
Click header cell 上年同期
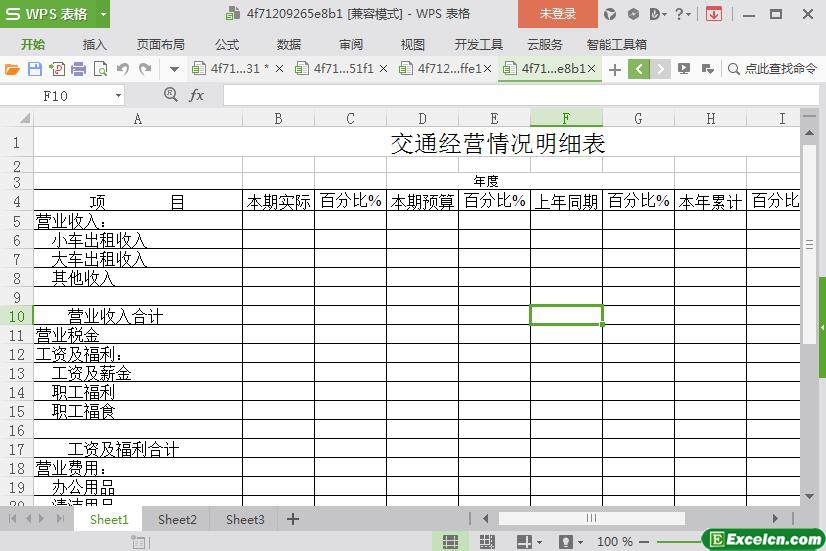[566, 201]
